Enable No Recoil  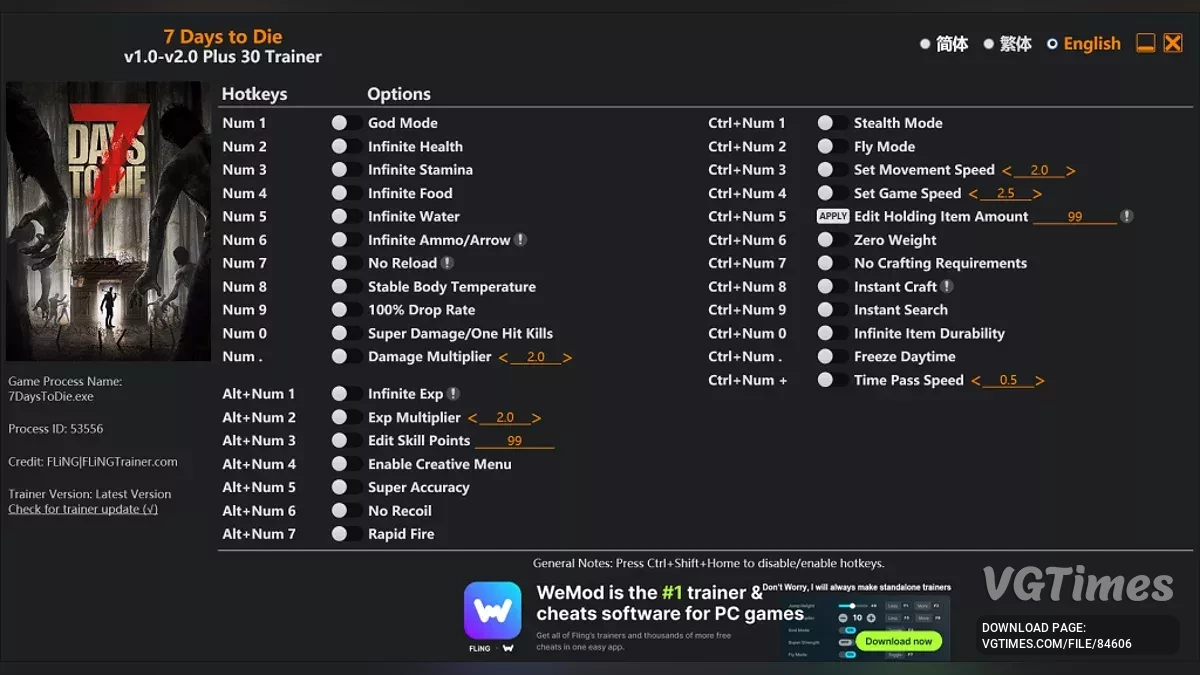(347, 511)
